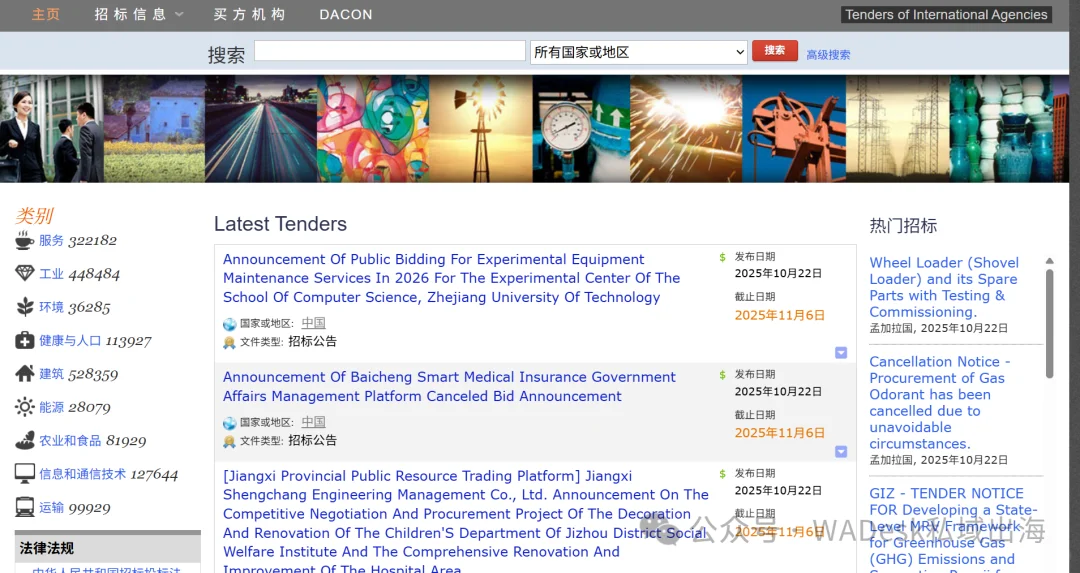This screenshot has height=573, width=1080.
Task: Open 服务 category link
Action: [51, 240]
